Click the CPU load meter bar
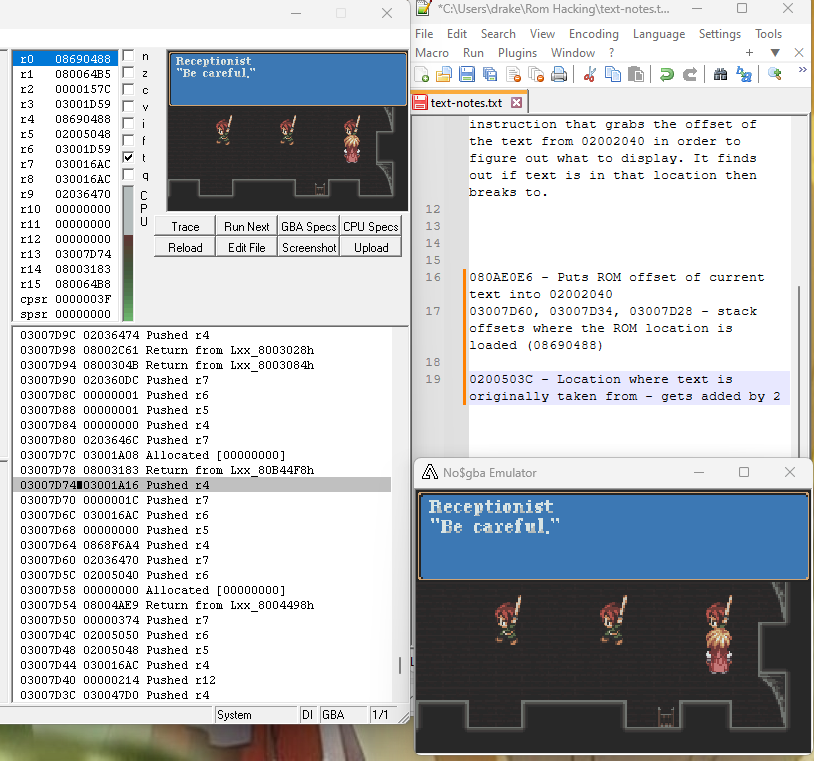This screenshot has width=814, height=761. (x=128, y=253)
